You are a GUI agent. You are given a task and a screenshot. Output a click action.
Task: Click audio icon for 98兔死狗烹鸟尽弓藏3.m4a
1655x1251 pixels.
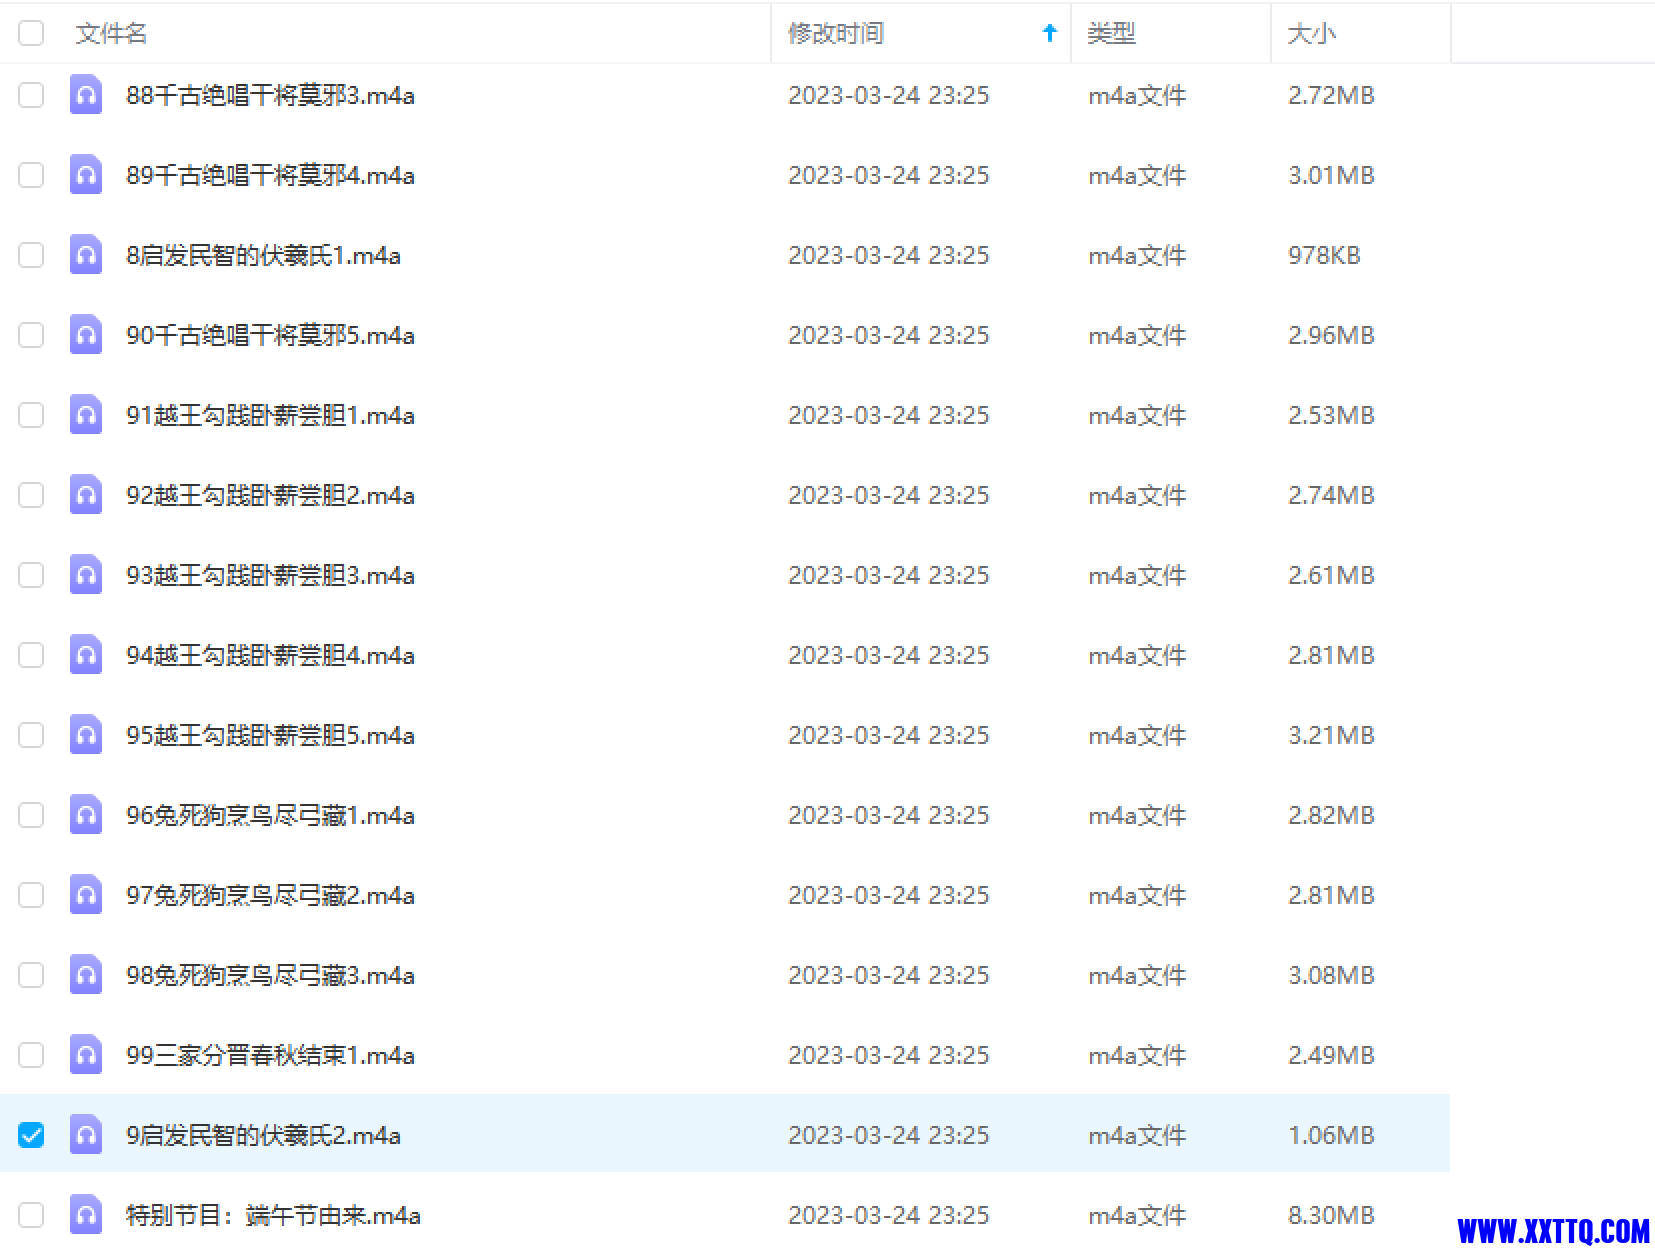coord(86,975)
